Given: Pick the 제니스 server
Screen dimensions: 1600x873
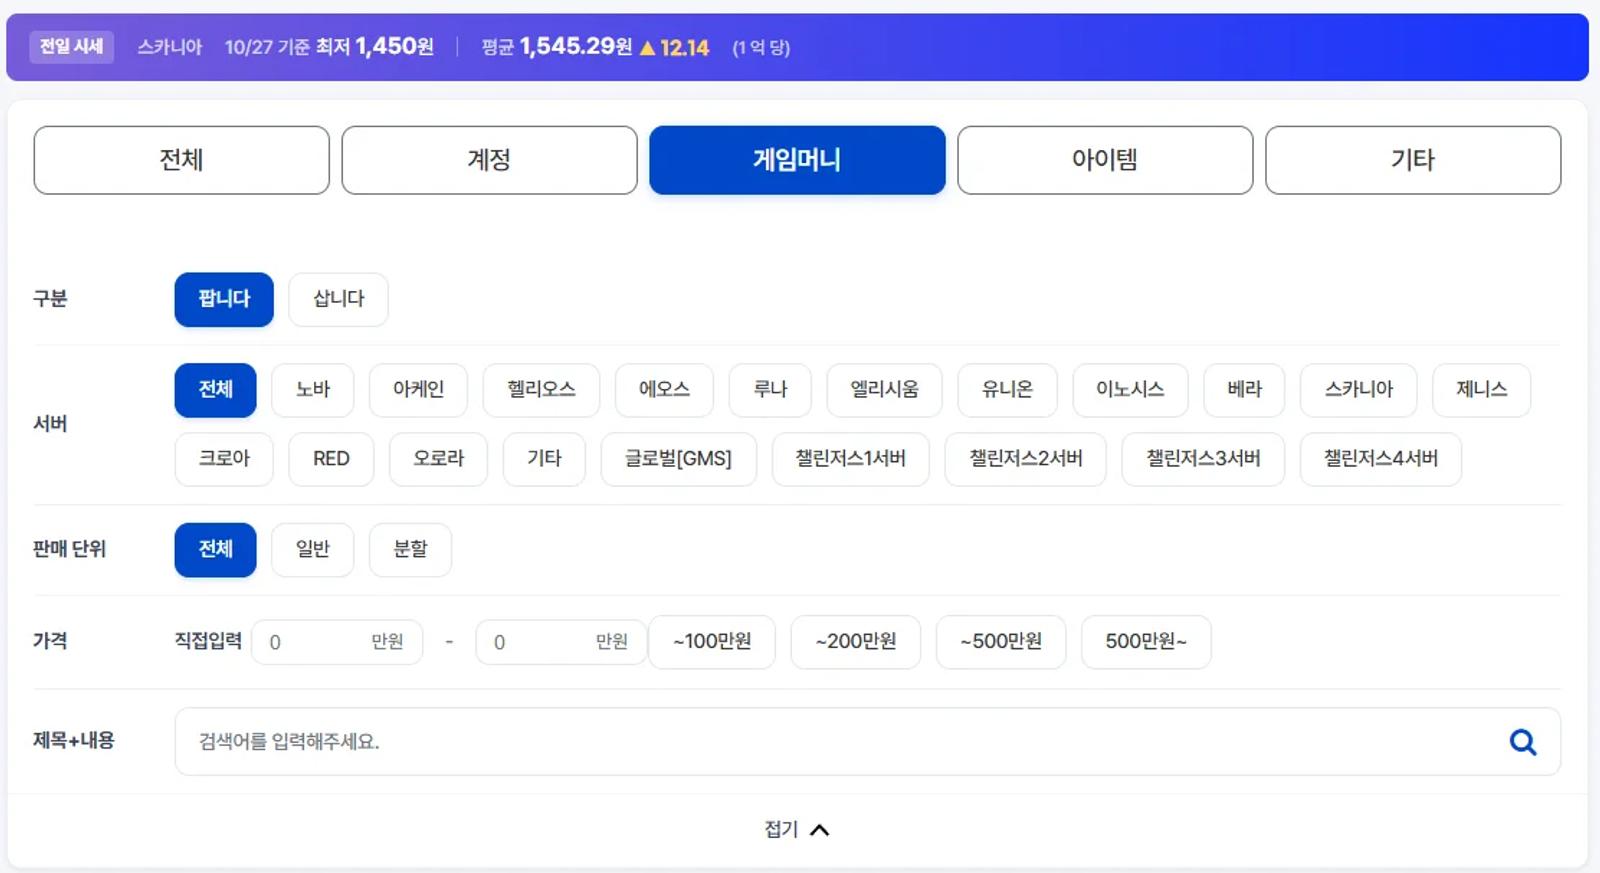Looking at the screenshot, I should click(1481, 390).
